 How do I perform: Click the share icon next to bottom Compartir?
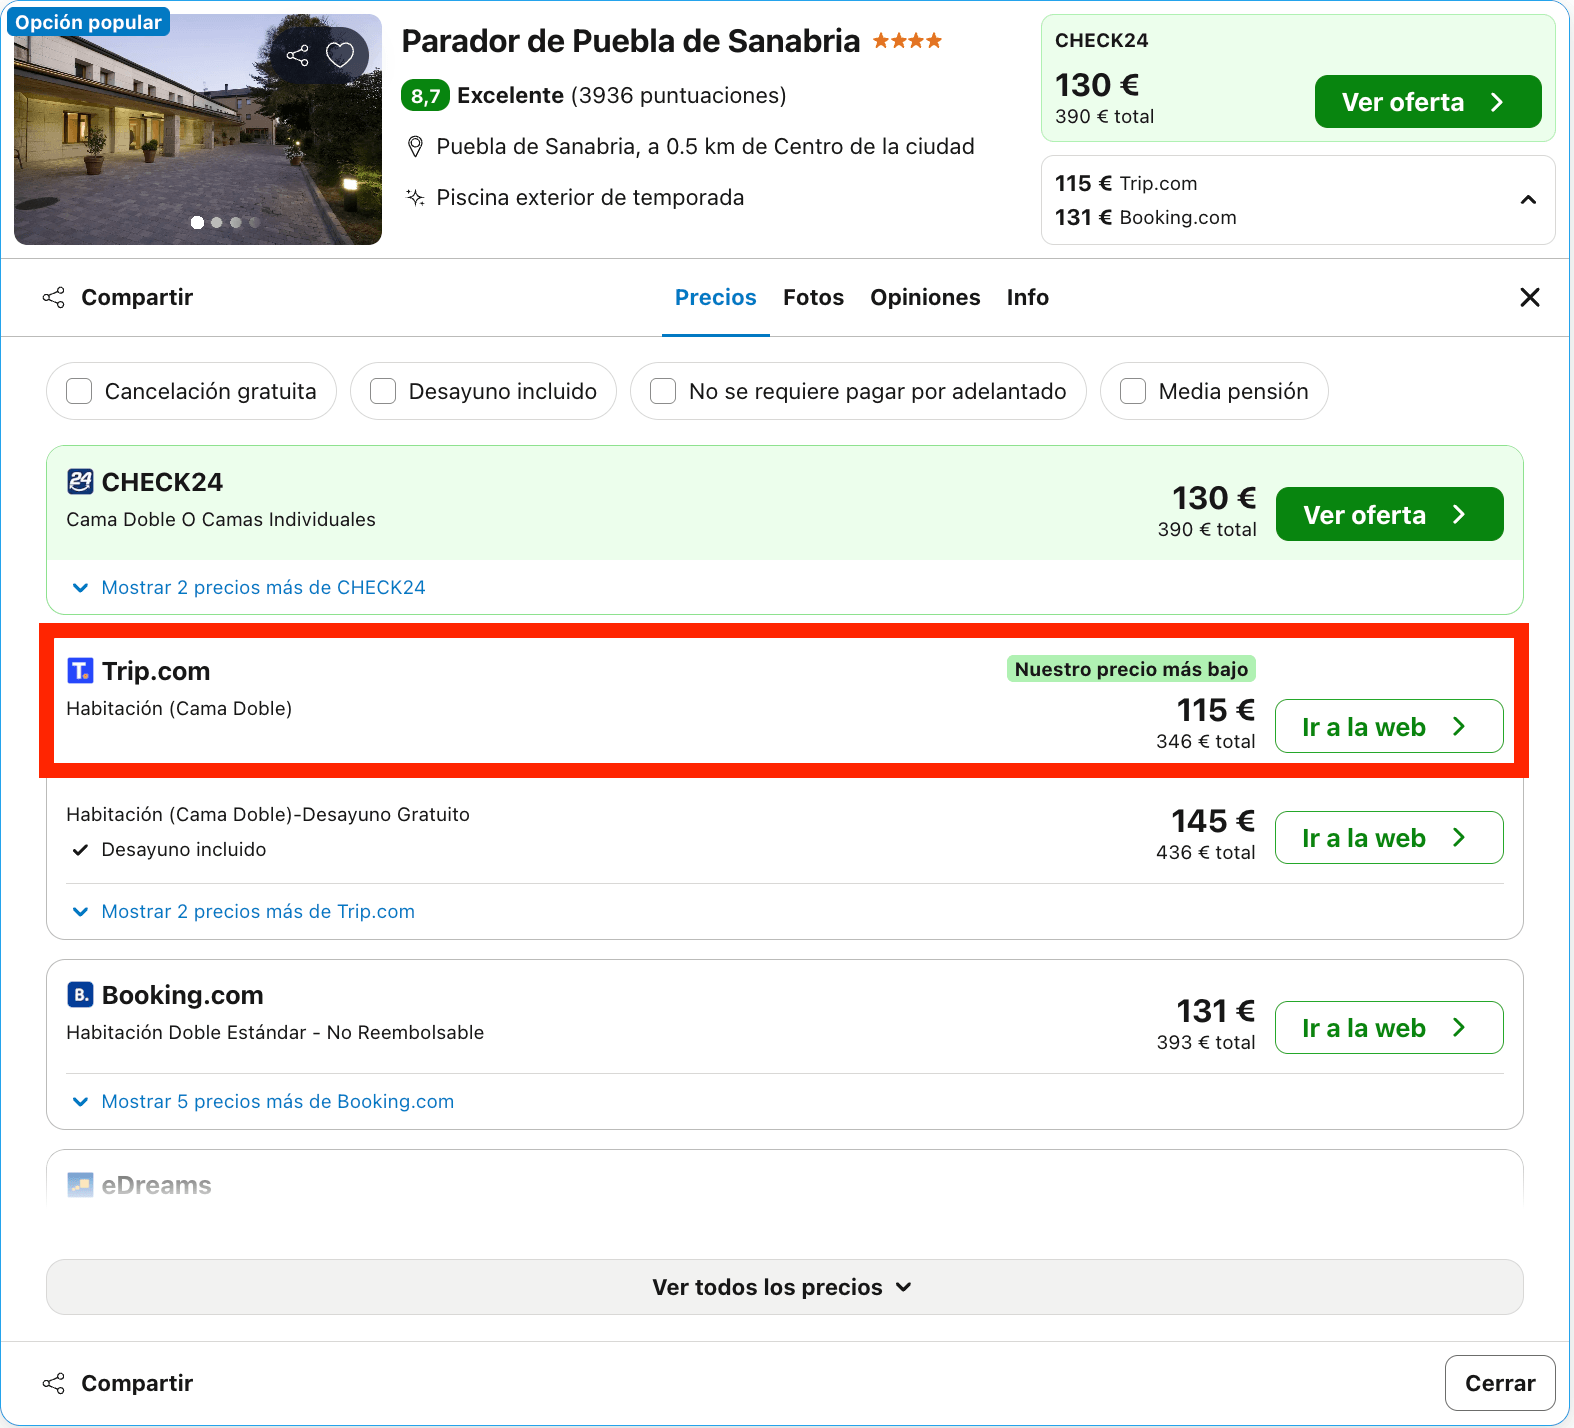(54, 1383)
